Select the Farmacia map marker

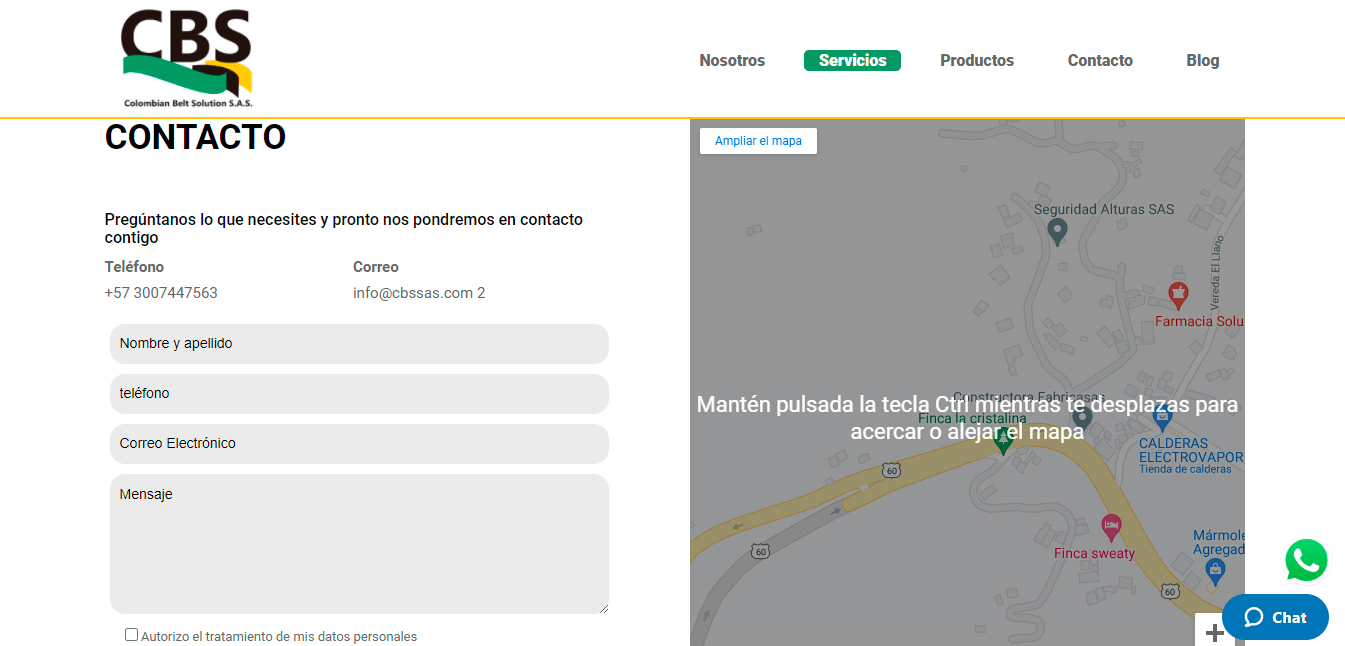pyautogui.click(x=1178, y=295)
